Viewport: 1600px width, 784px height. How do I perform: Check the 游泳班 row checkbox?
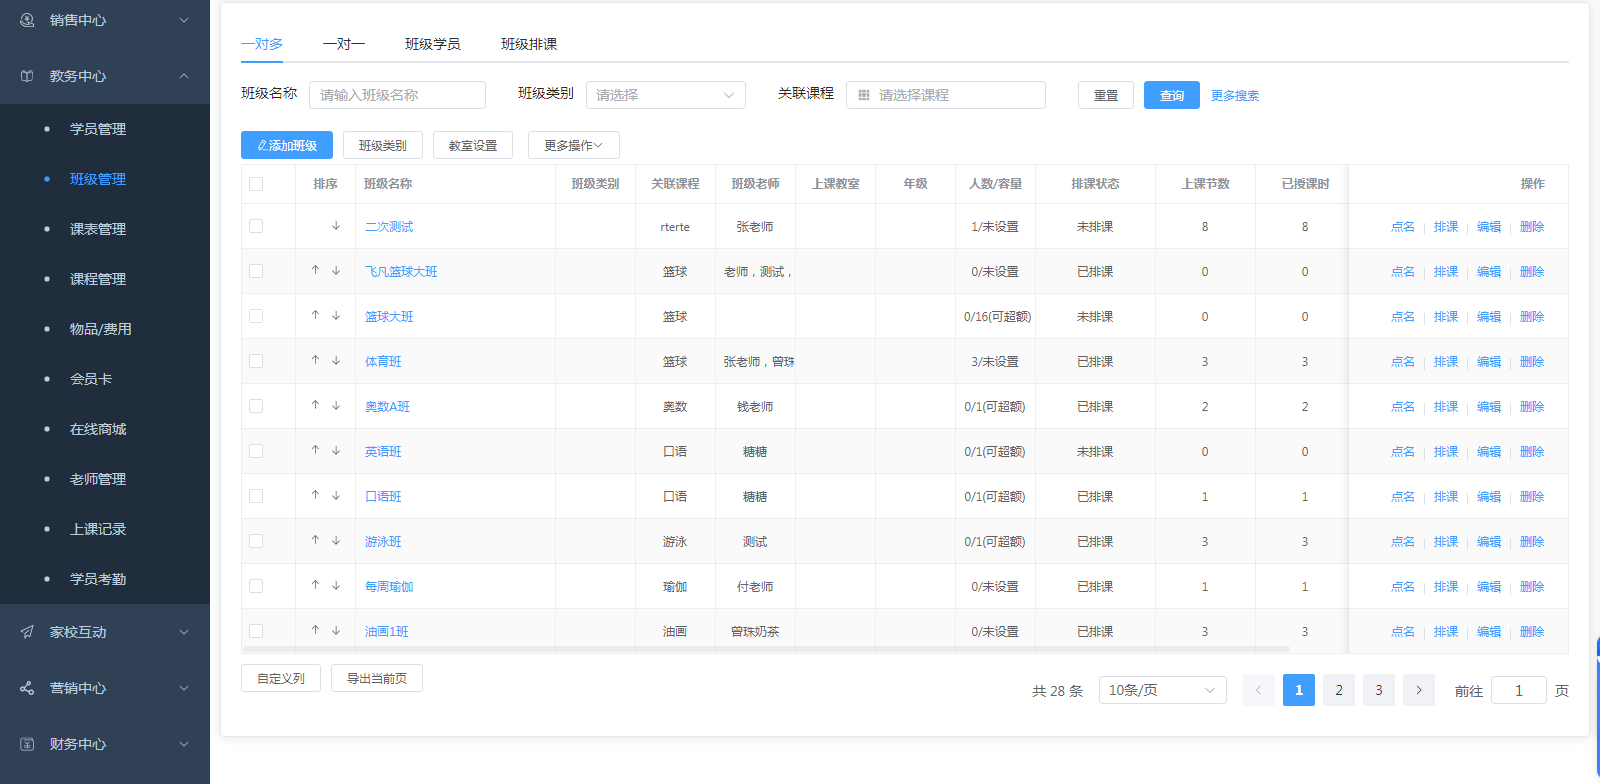[256, 541]
